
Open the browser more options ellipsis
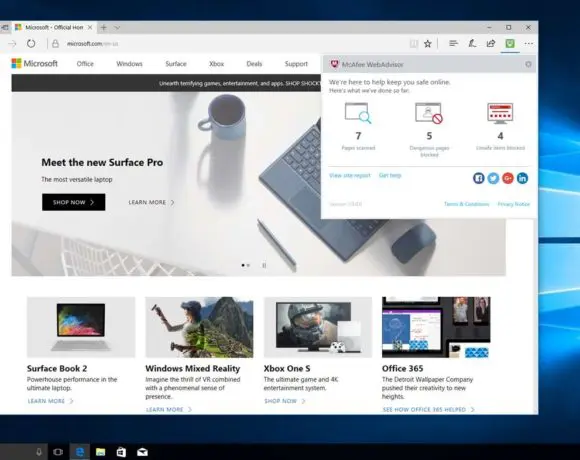pos(529,44)
